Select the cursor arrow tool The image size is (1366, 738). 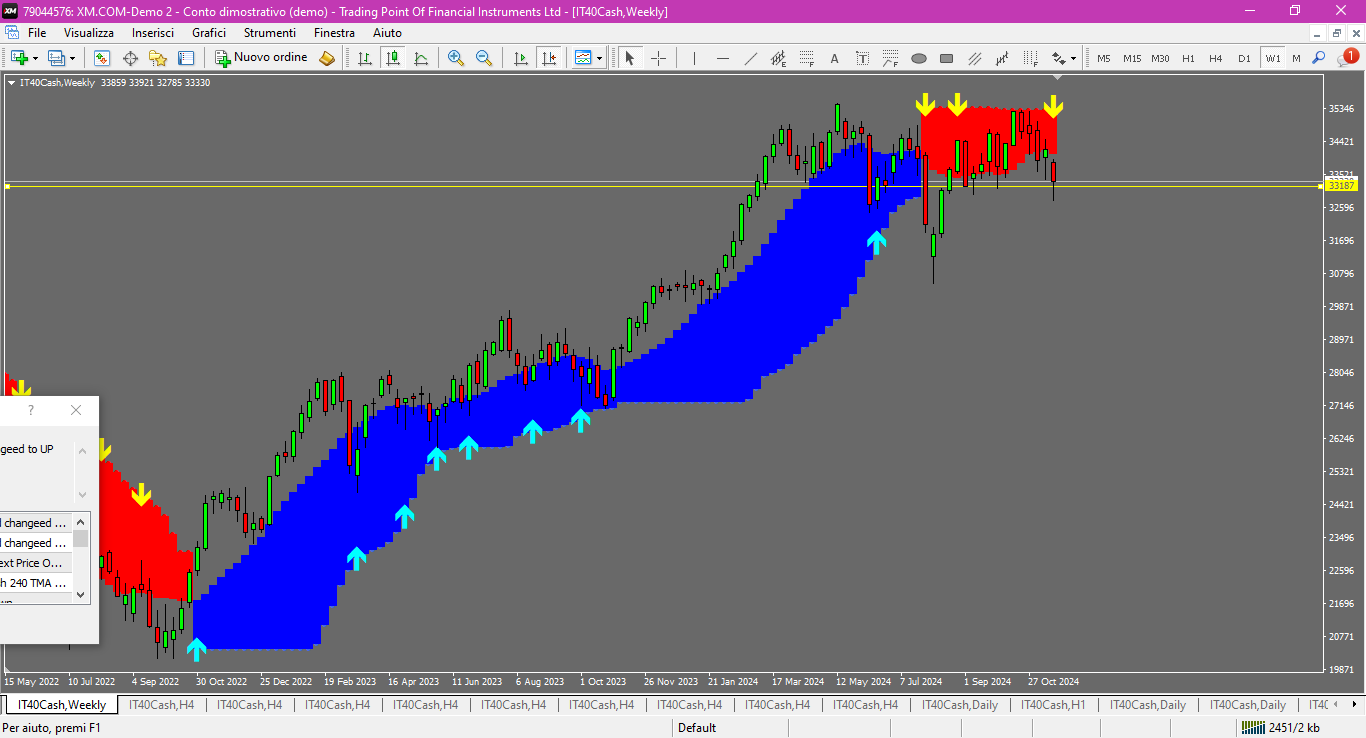click(630, 58)
